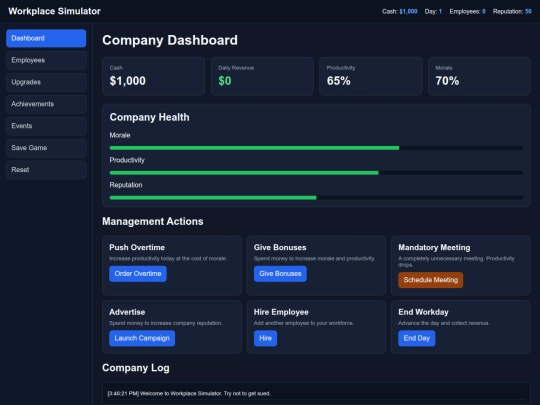The width and height of the screenshot is (540, 405).
Task: Click the End Day button
Action: pyautogui.click(x=416, y=338)
